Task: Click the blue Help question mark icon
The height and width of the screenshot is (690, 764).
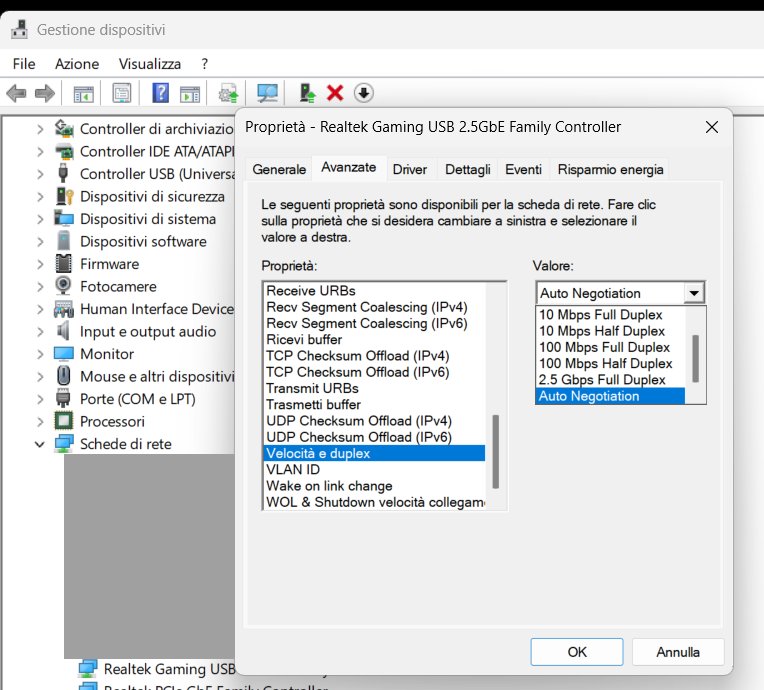Action: [160, 93]
